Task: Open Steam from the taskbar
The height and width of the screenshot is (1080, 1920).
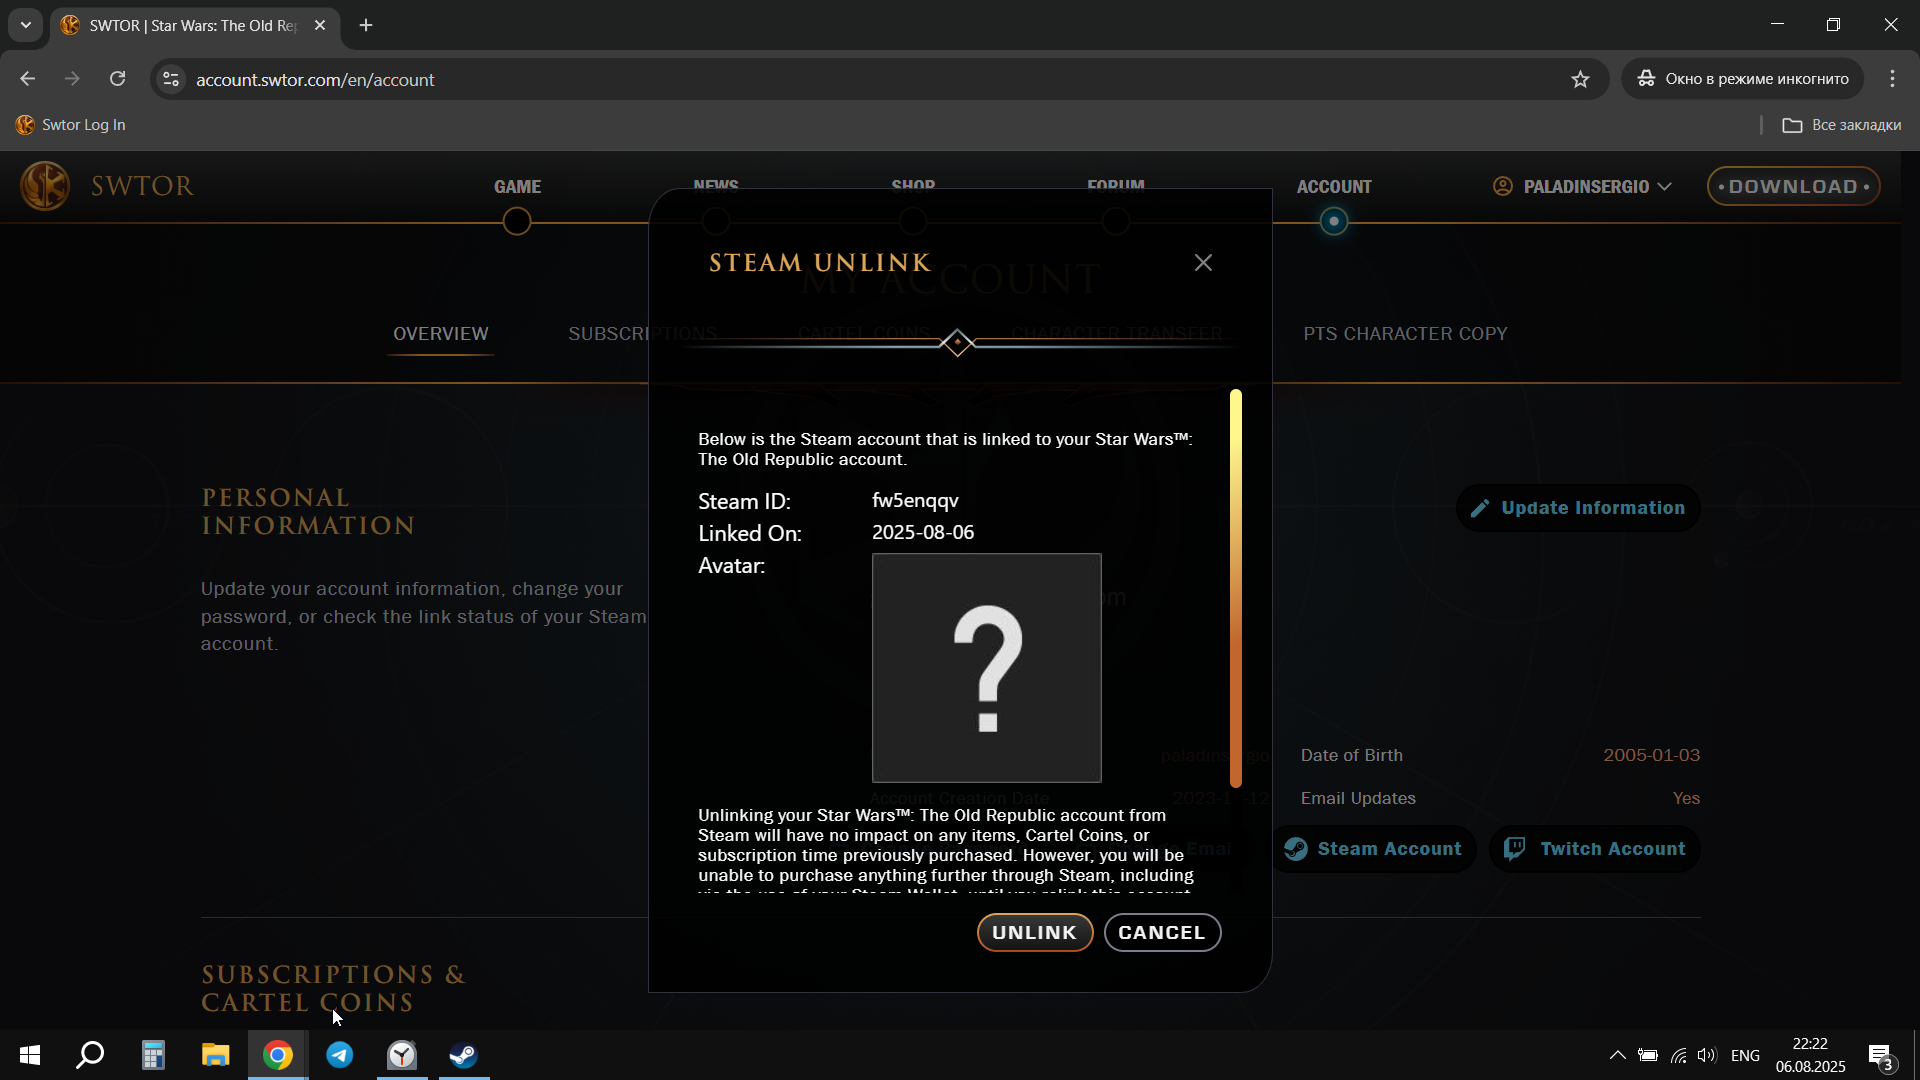Action: point(464,1055)
